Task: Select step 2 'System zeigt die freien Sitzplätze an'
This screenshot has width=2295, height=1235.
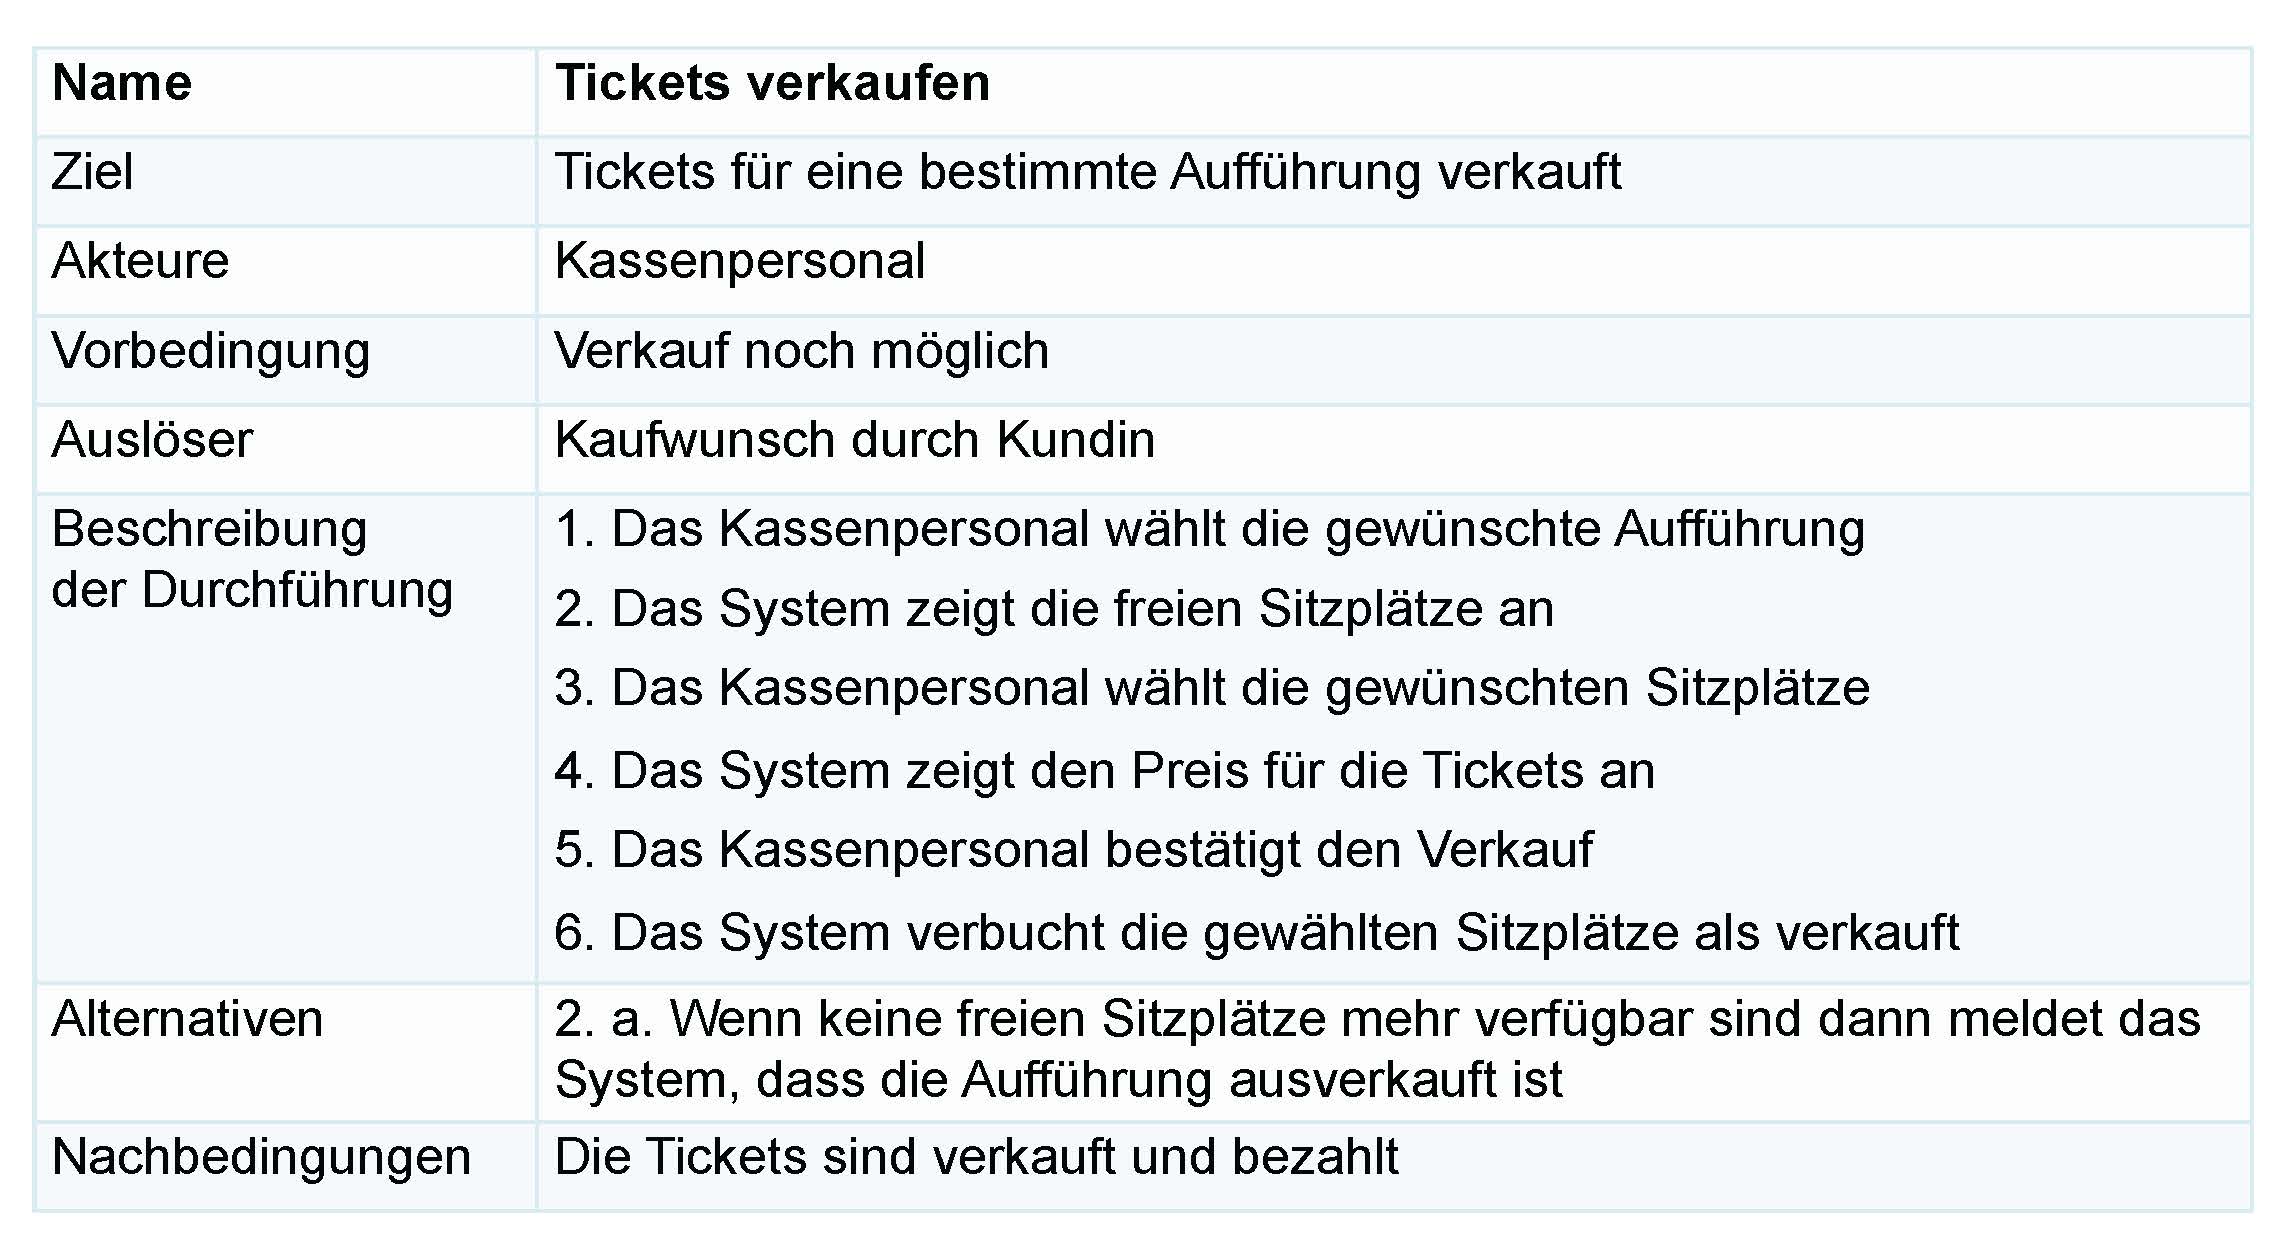Action: point(1054,609)
